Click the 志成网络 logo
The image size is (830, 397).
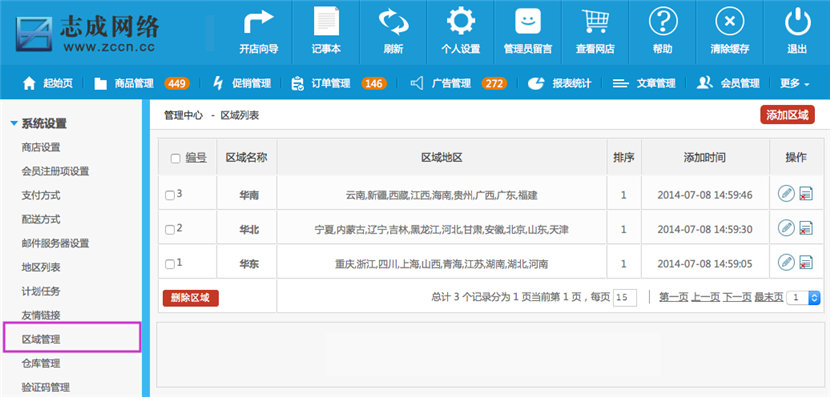click(x=87, y=33)
